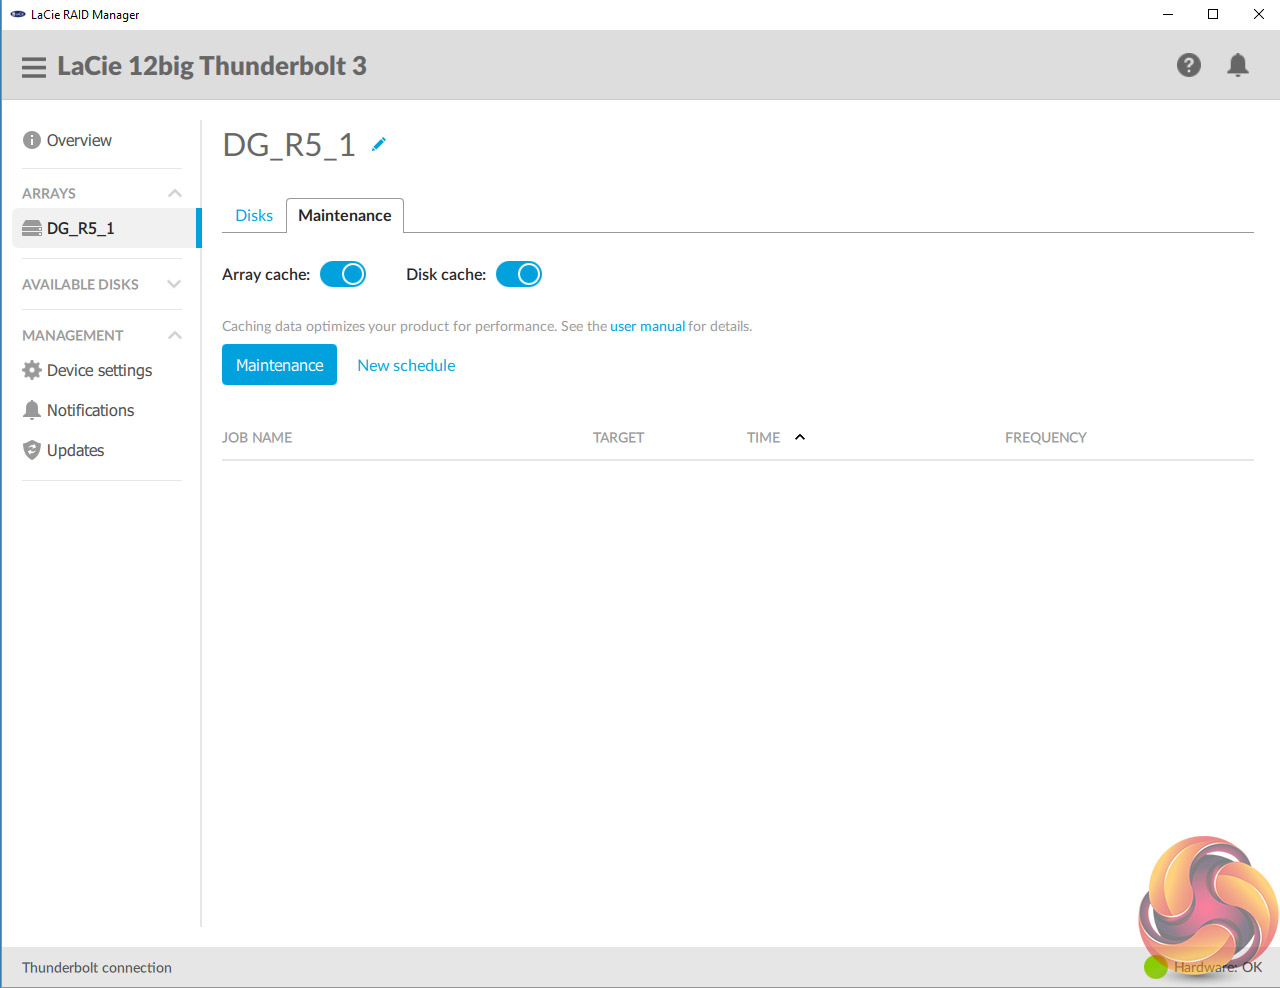Sort by the TARGET column header
The image size is (1280, 988).
click(618, 437)
